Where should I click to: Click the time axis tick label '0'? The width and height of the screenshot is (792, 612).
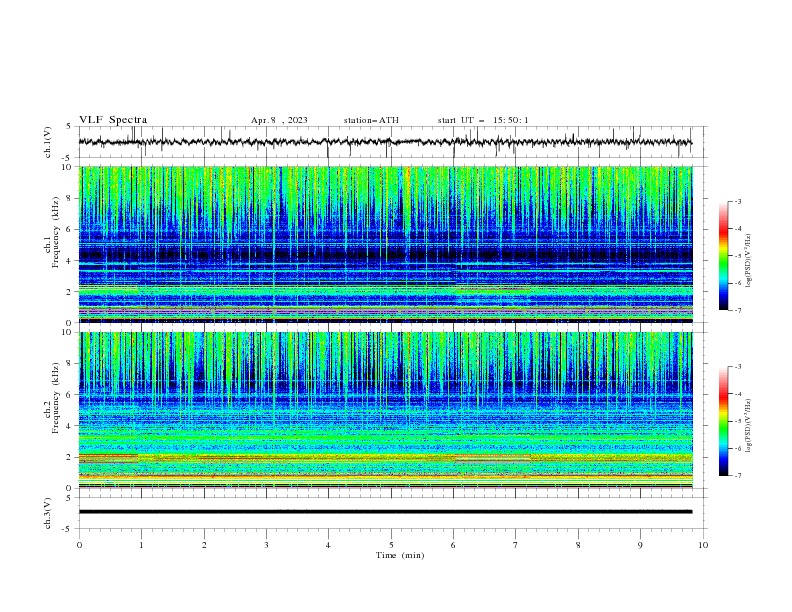(79, 545)
